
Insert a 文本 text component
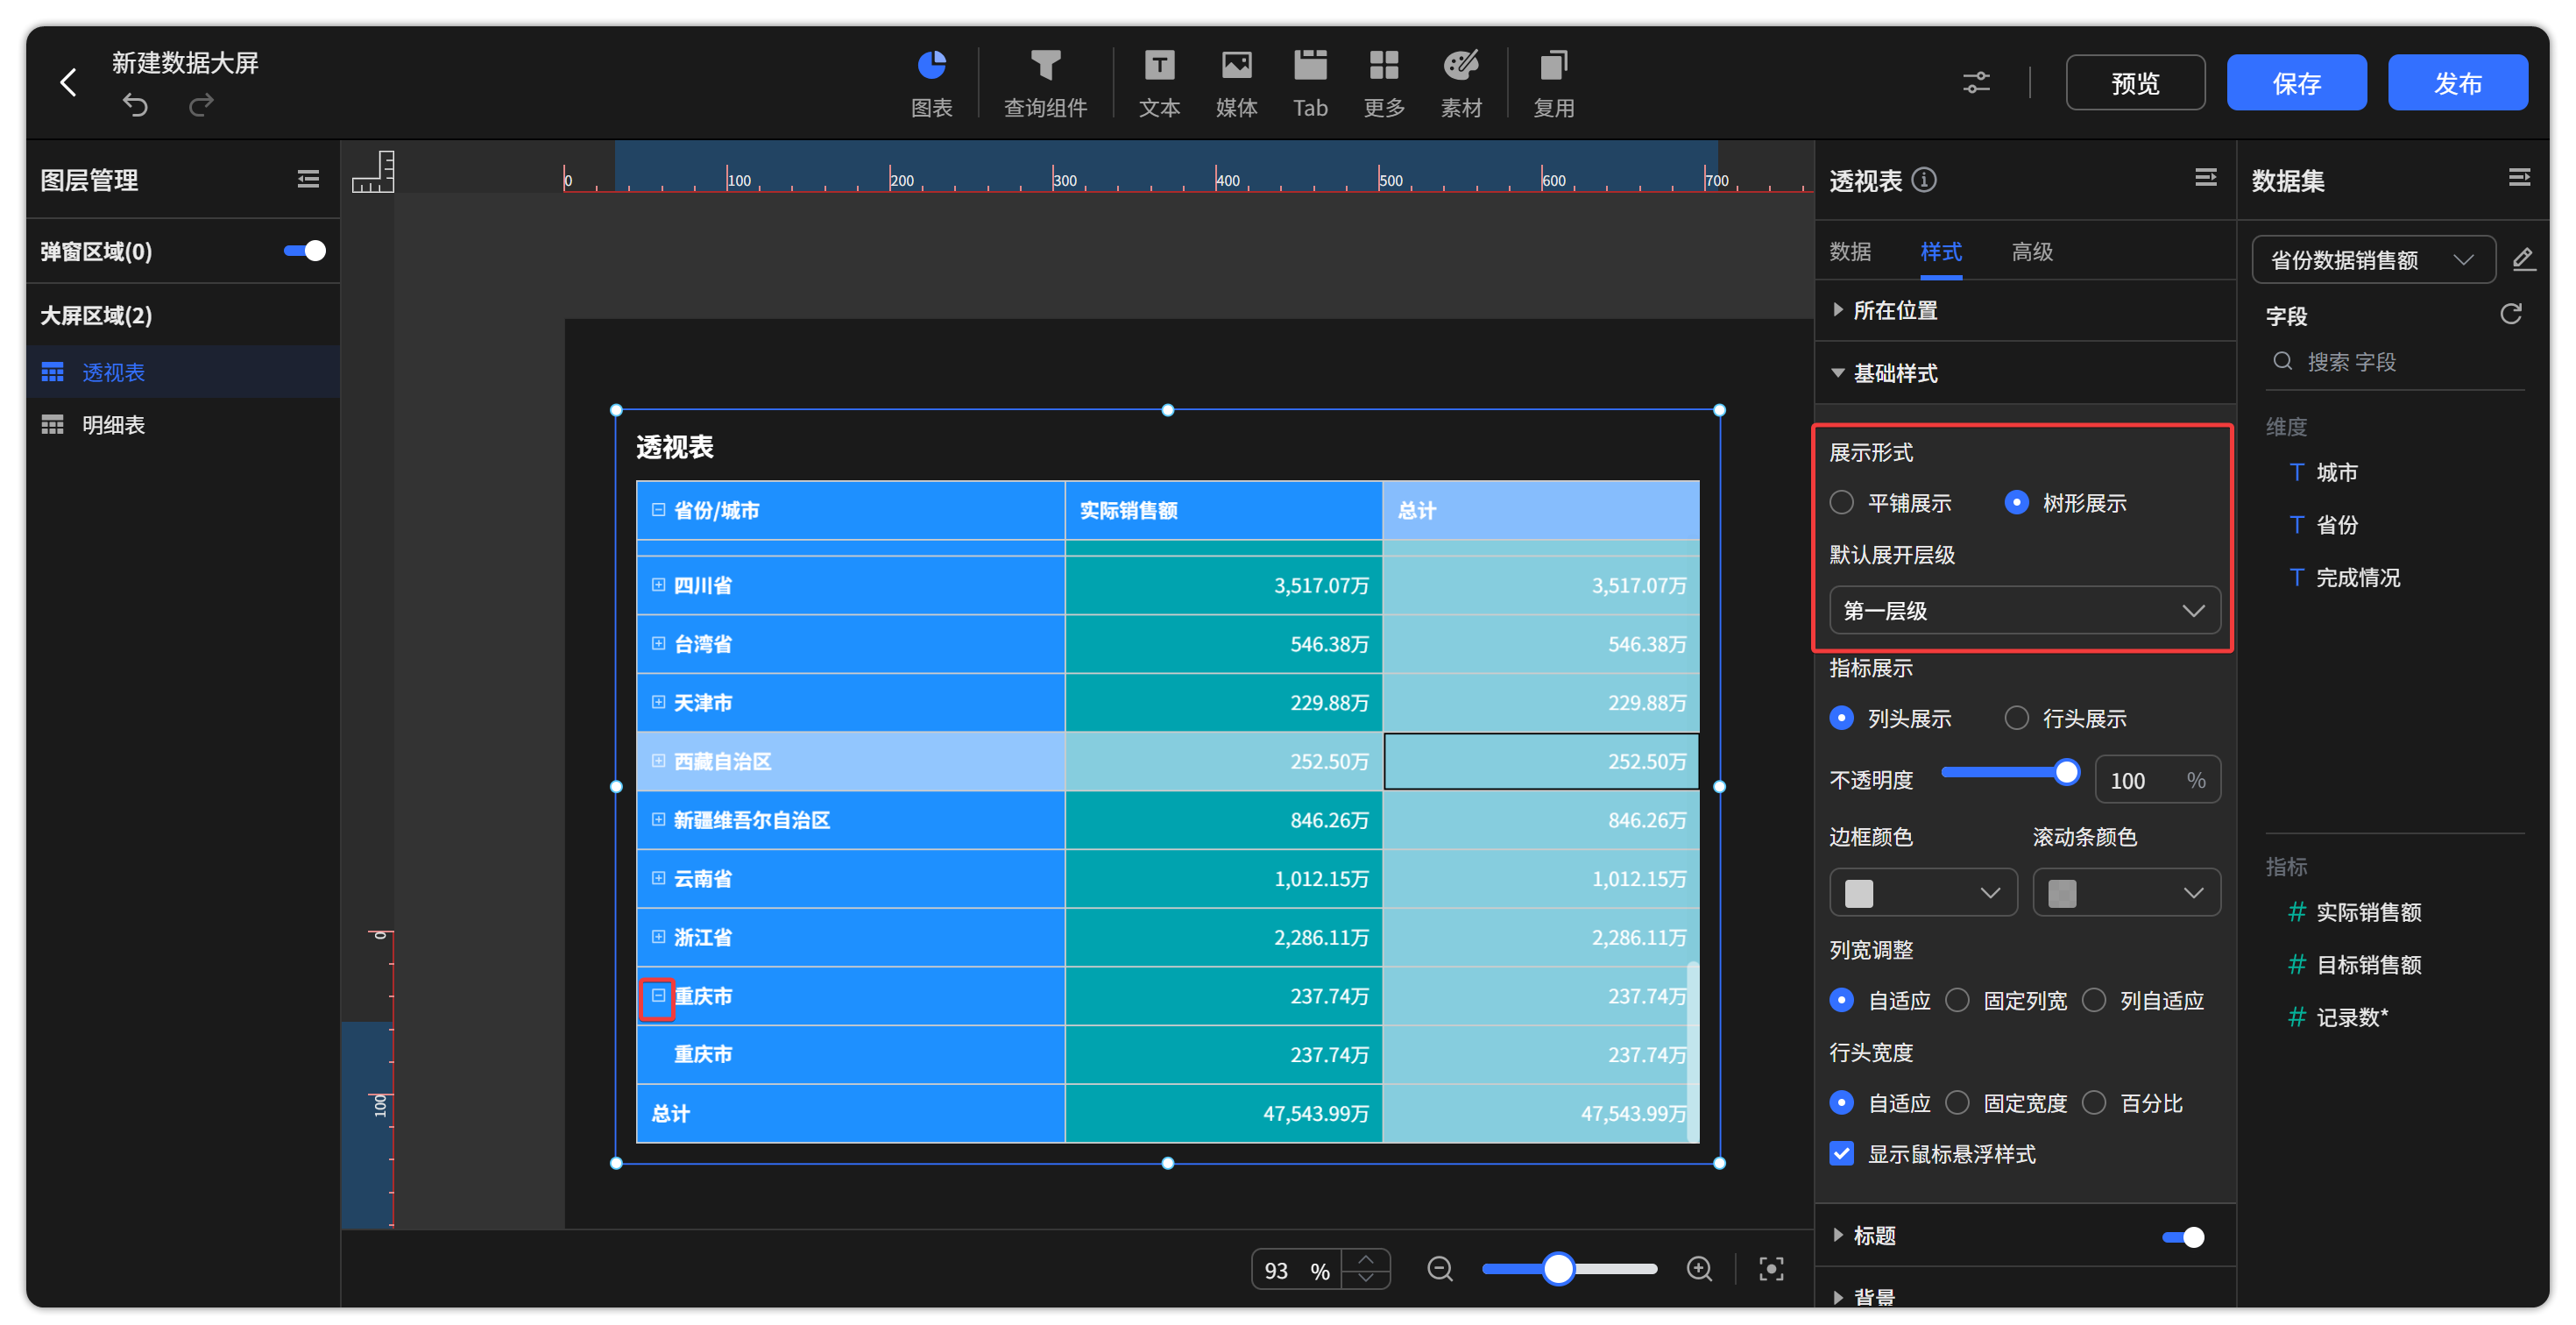(x=1159, y=82)
